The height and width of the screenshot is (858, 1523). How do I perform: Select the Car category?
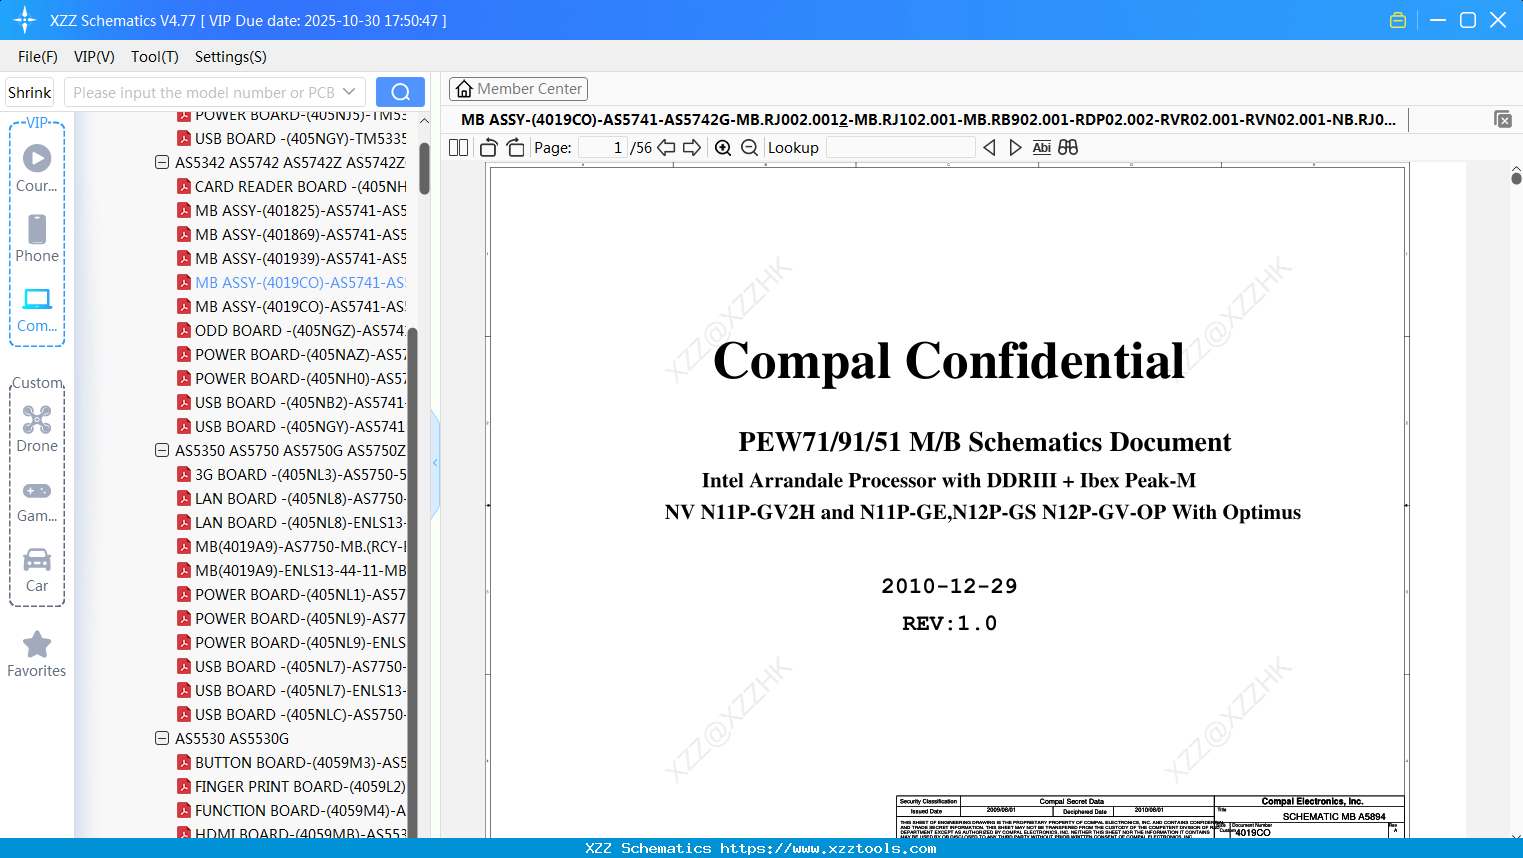(37, 570)
